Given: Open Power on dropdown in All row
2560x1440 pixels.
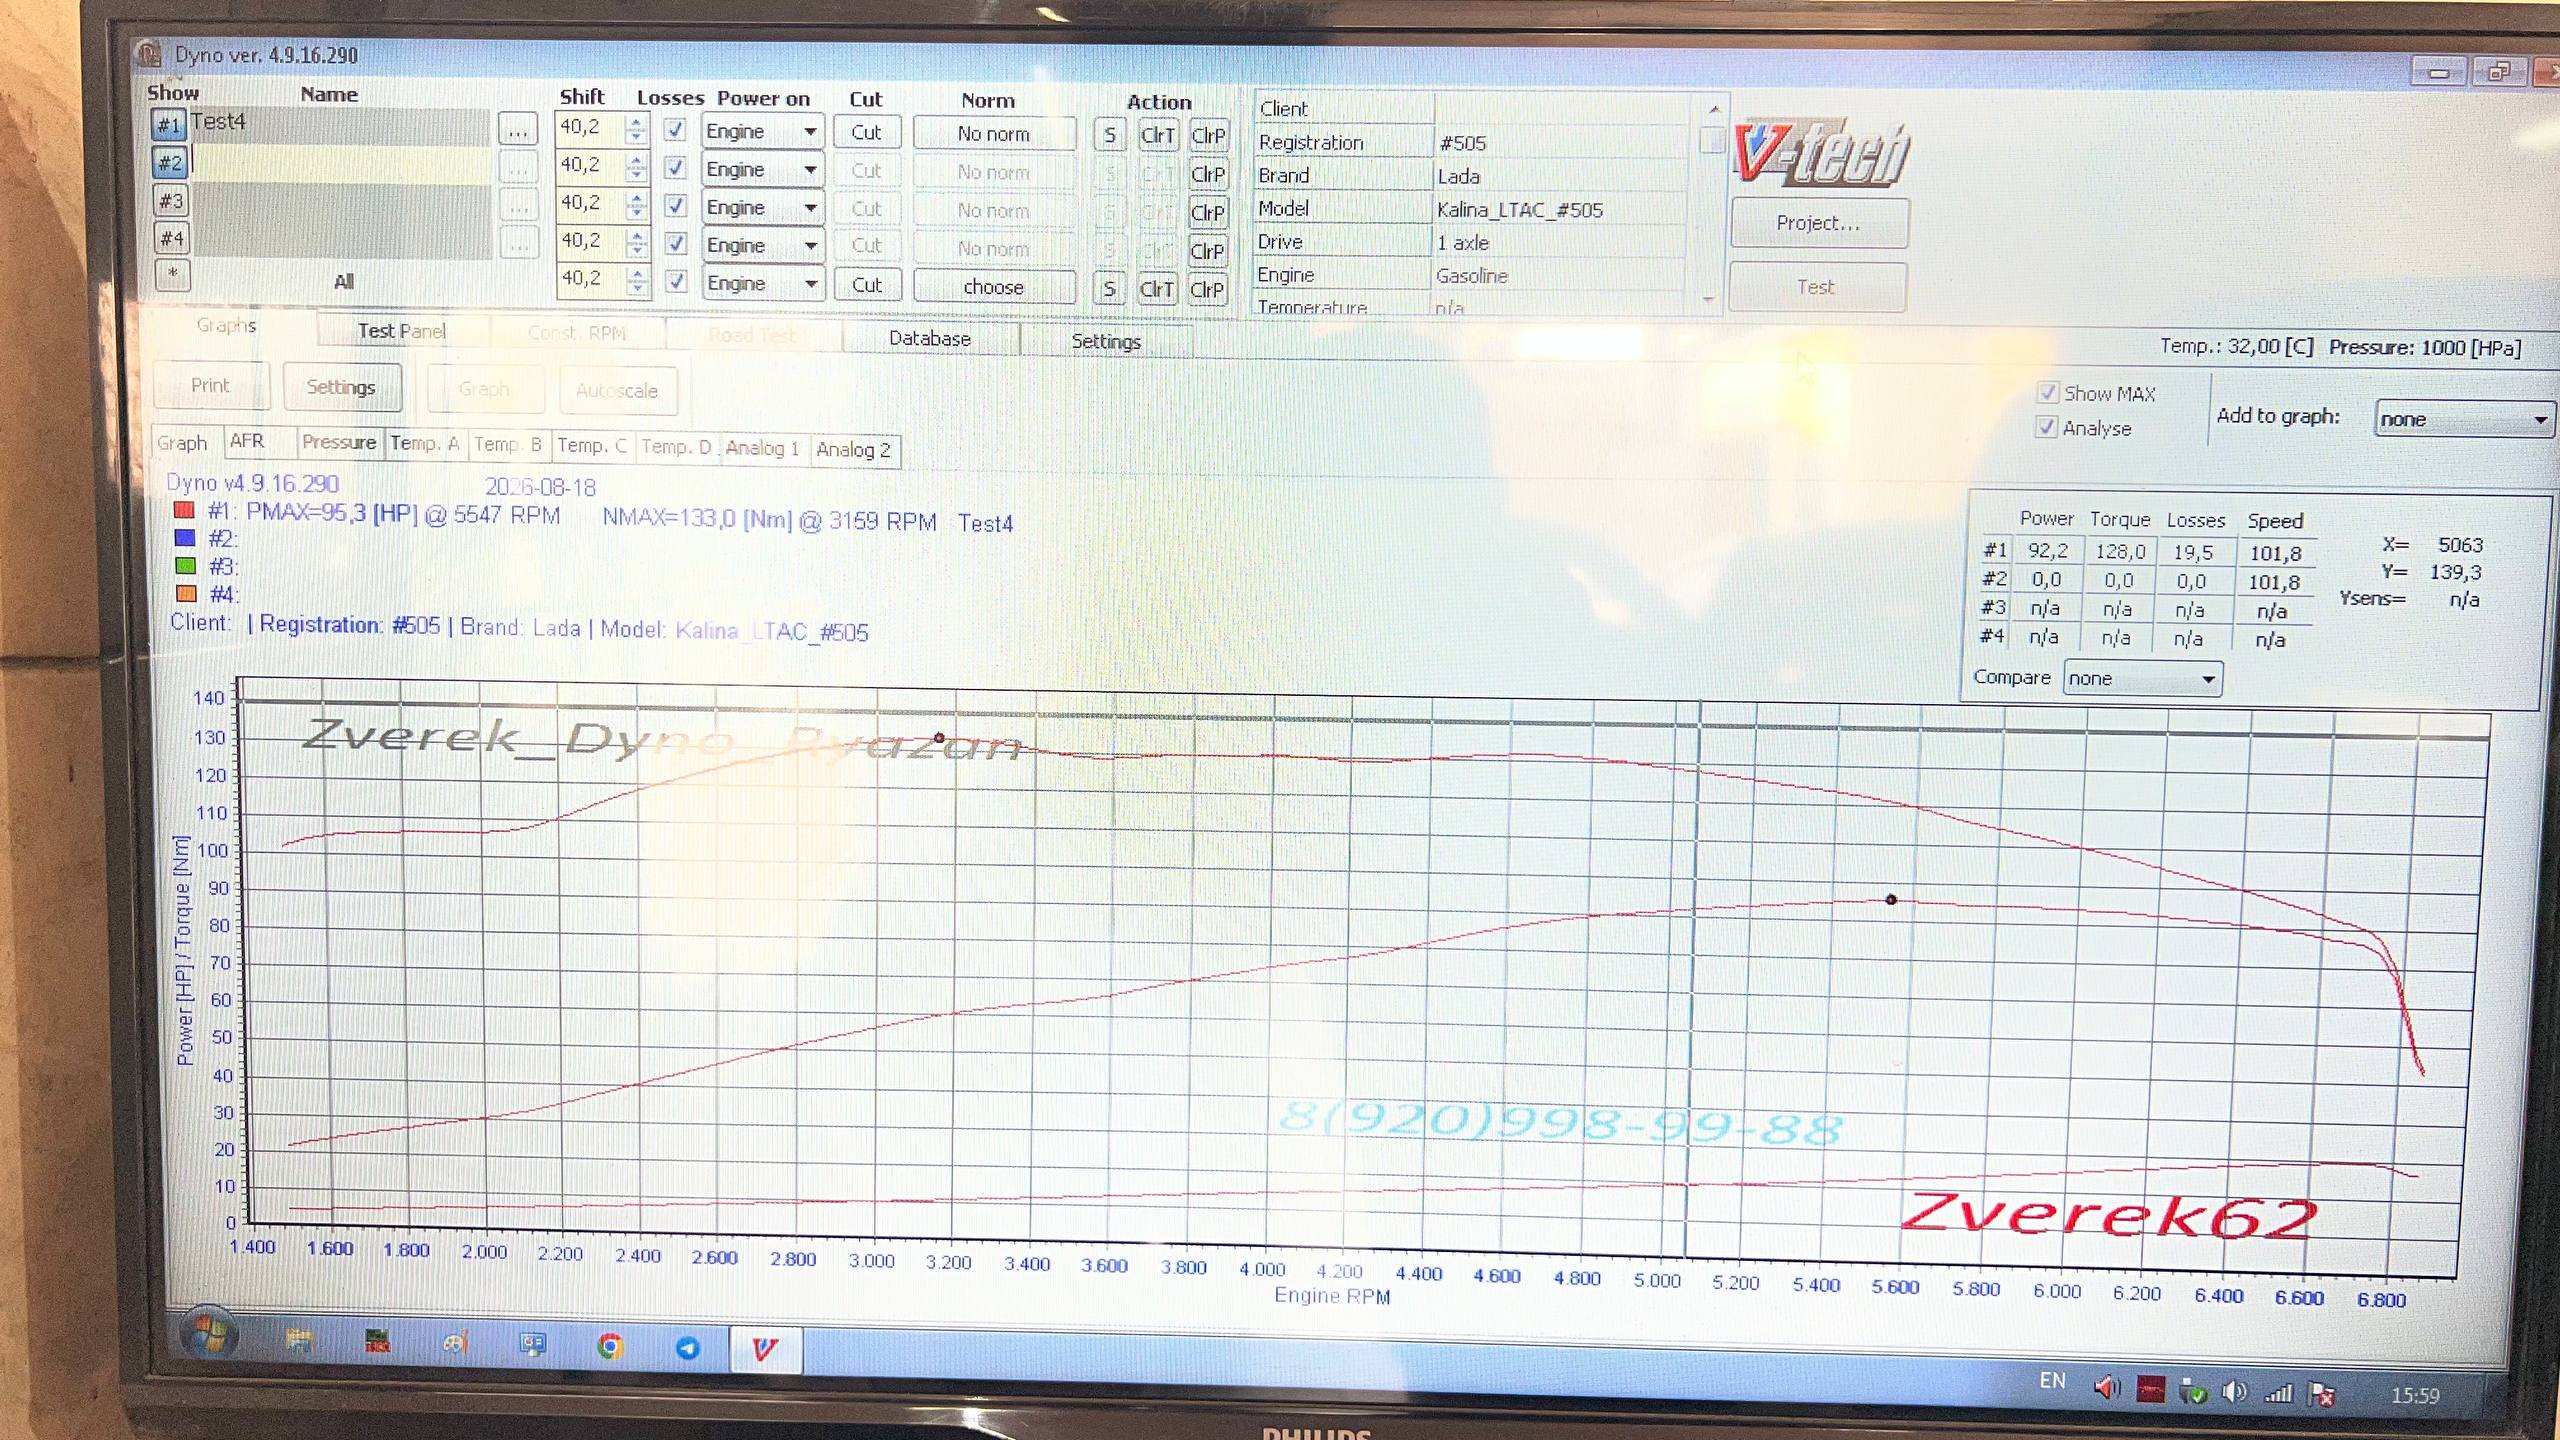Looking at the screenshot, I should [x=762, y=283].
